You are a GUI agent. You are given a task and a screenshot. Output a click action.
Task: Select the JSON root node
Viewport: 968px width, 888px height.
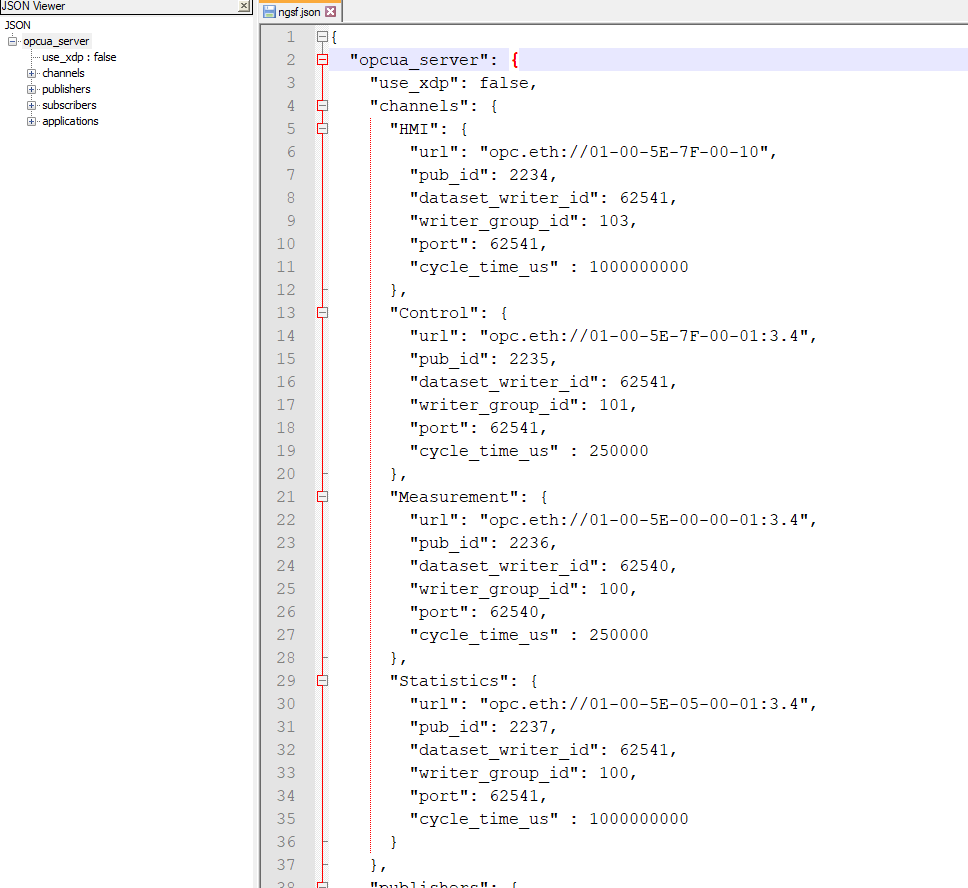17,25
